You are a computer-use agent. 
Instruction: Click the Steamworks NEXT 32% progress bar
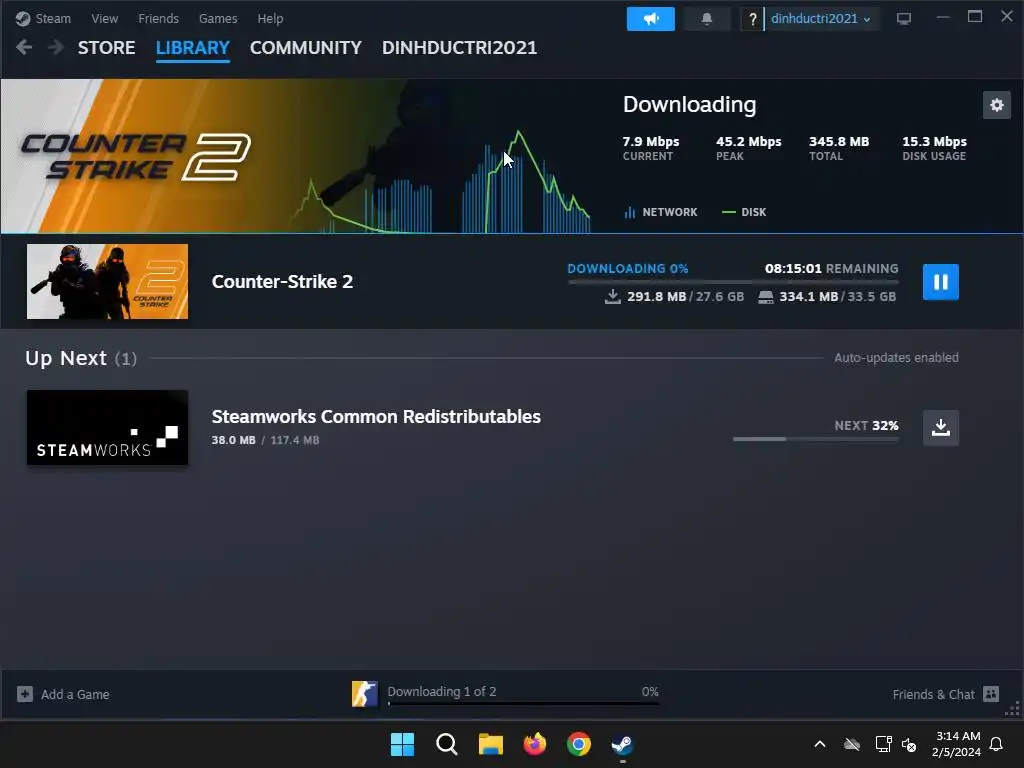pos(816,439)
